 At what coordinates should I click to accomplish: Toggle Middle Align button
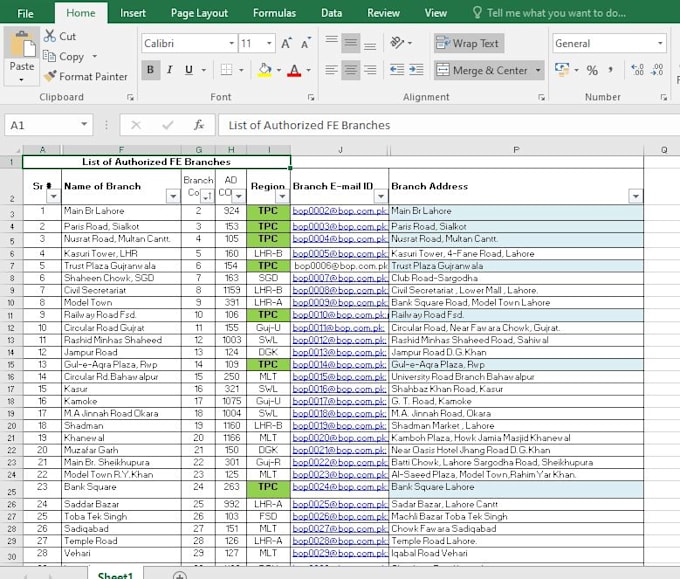[351, 43]
